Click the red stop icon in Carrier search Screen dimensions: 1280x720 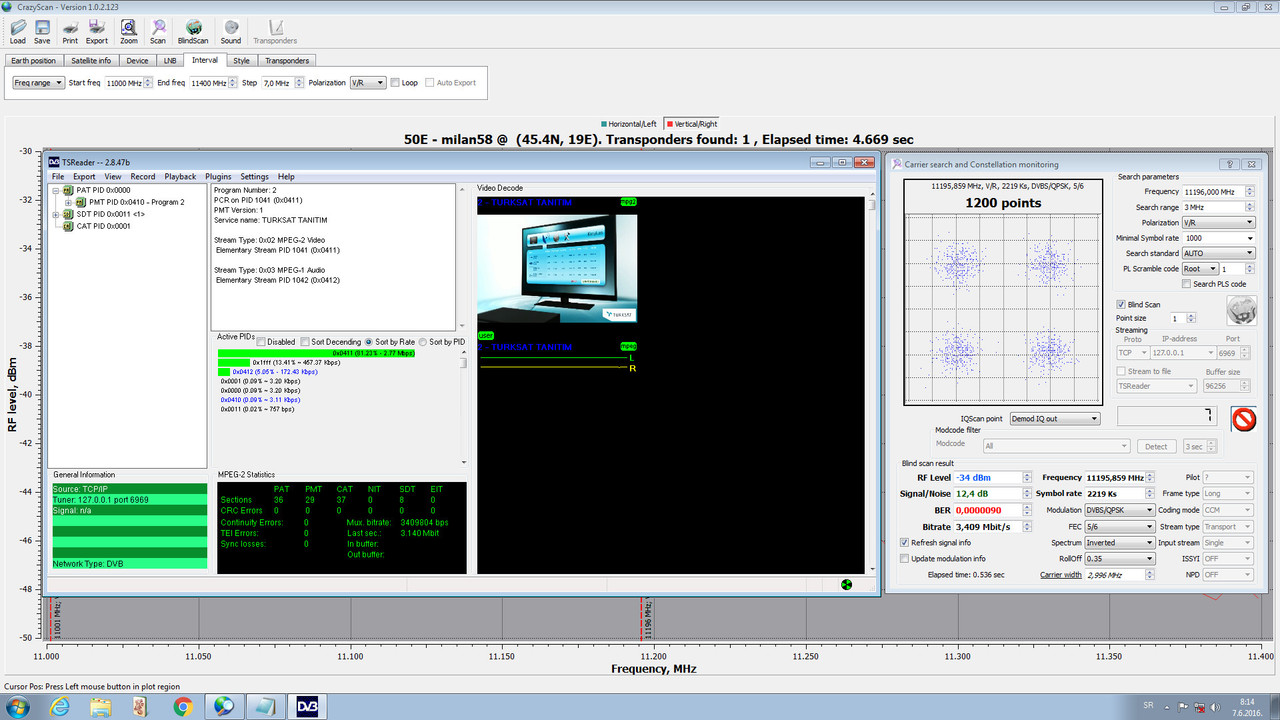pyautogui.click(x=1243, y=418)
